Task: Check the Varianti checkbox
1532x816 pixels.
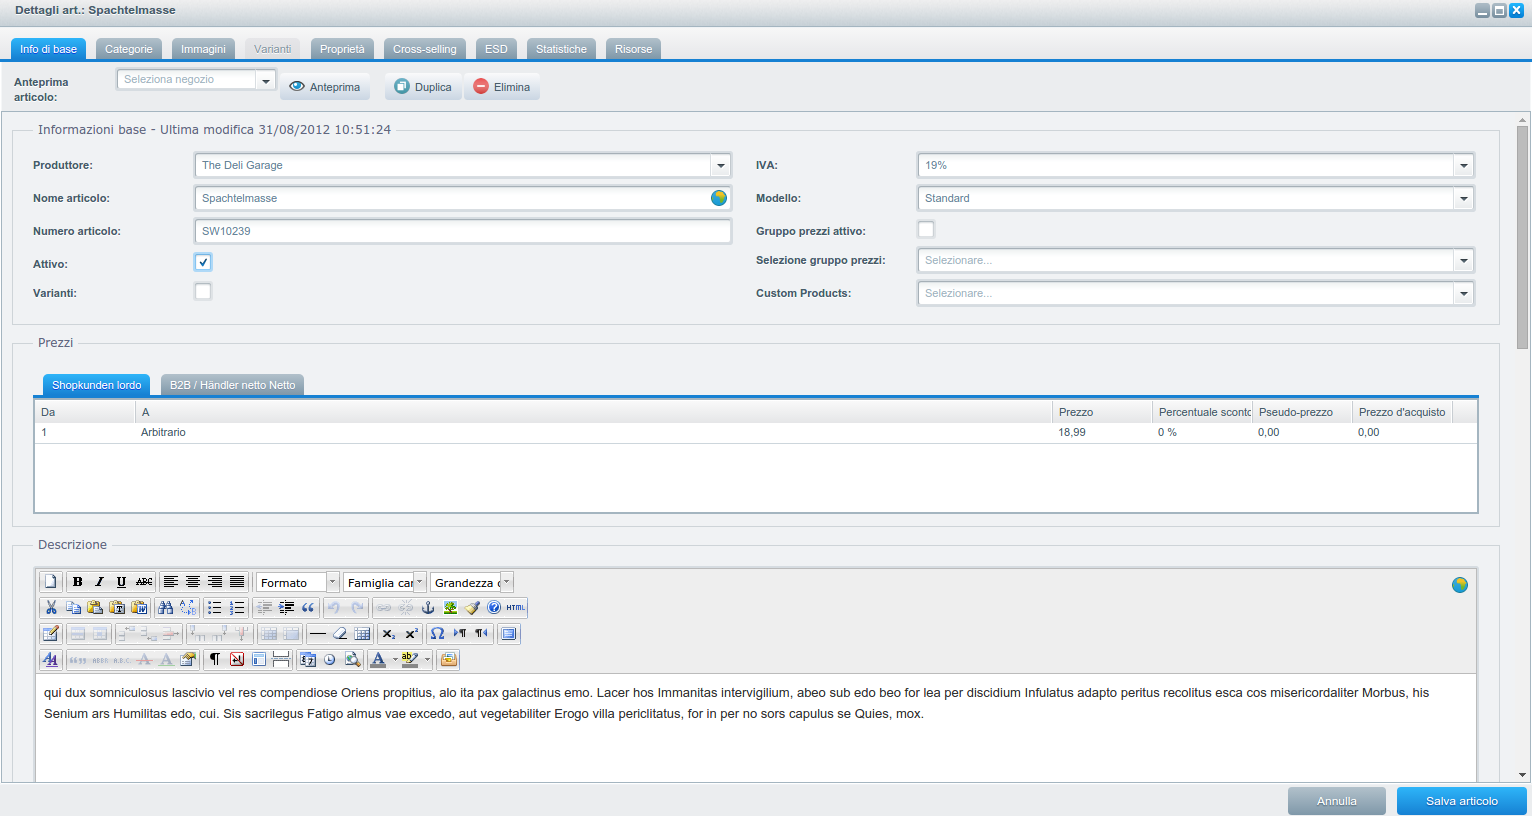Action: (x=203, y=291)
